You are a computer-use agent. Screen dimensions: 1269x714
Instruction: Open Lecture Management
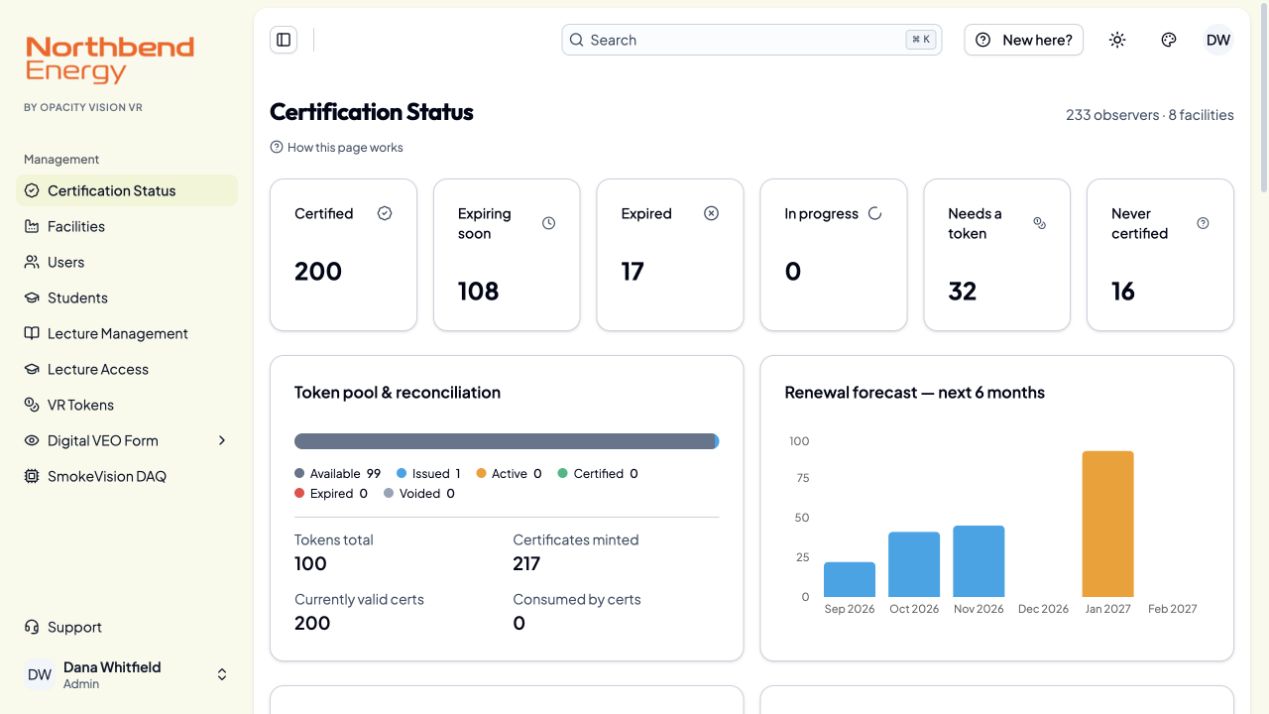(x=127, y=334)
